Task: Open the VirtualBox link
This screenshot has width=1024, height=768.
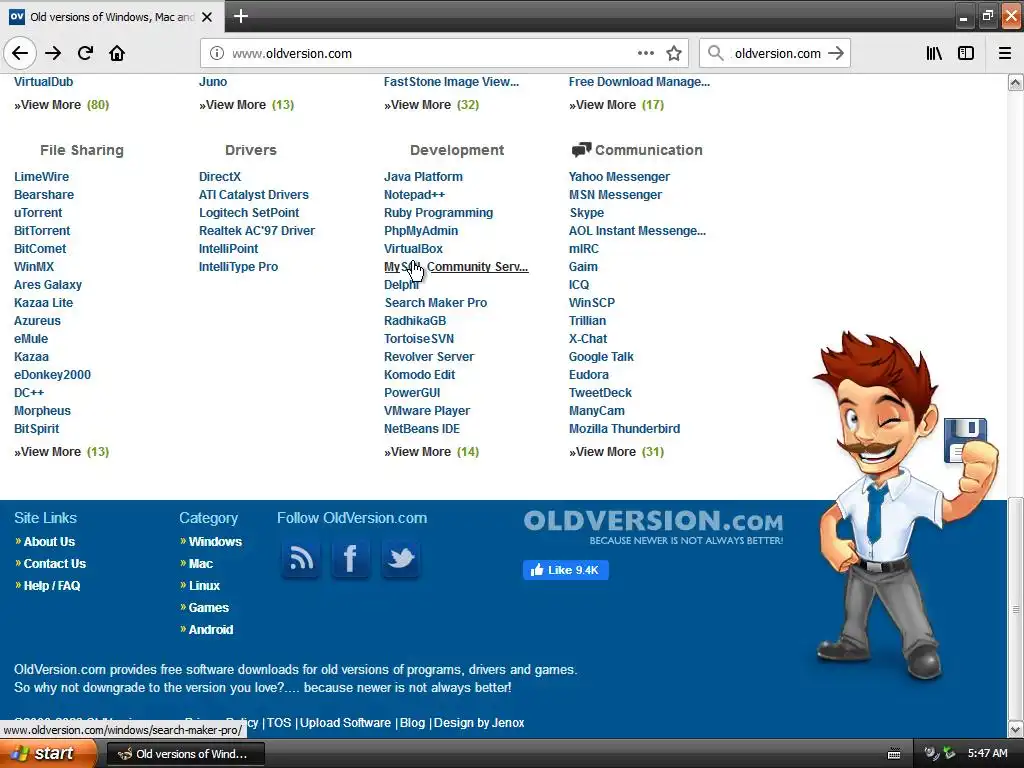Action: click(413, 249)
